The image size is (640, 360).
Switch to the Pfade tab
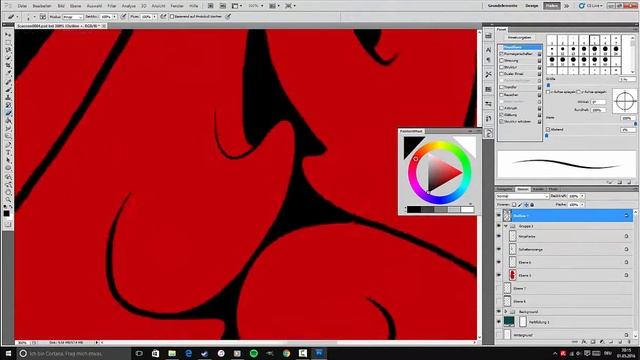(x=553, y=189)
